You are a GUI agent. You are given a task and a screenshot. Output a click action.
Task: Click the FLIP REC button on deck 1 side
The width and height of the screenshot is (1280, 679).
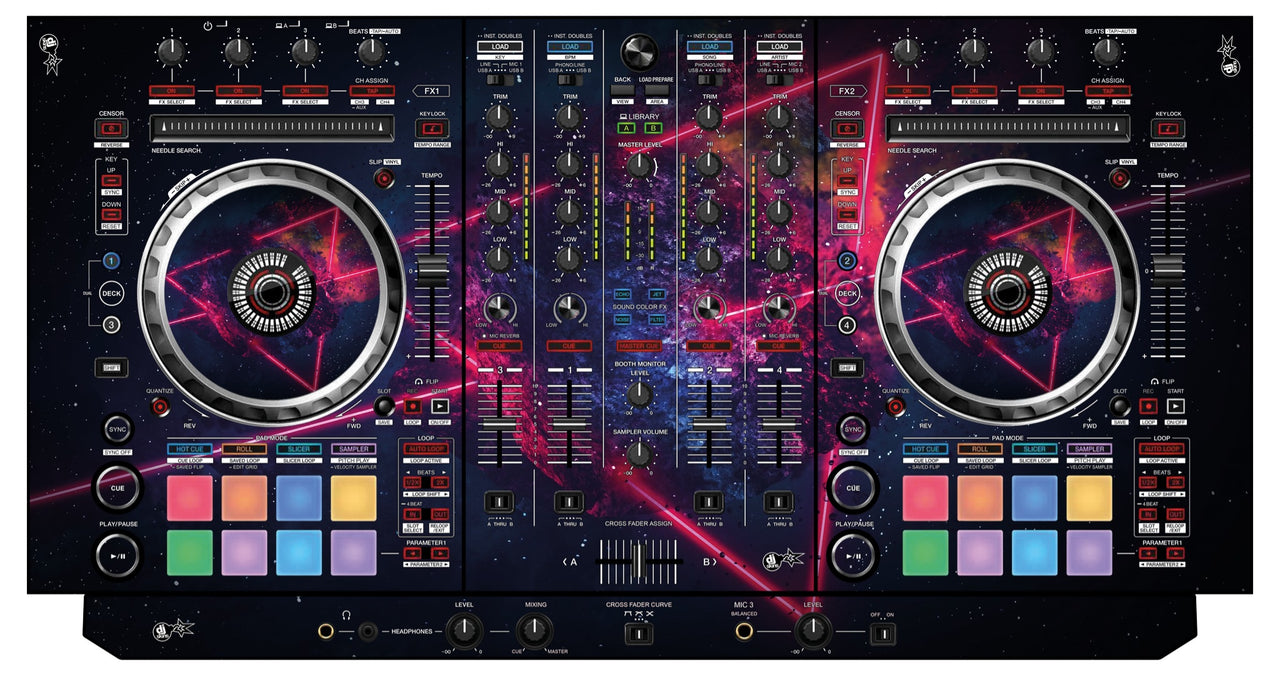[412, 406]
